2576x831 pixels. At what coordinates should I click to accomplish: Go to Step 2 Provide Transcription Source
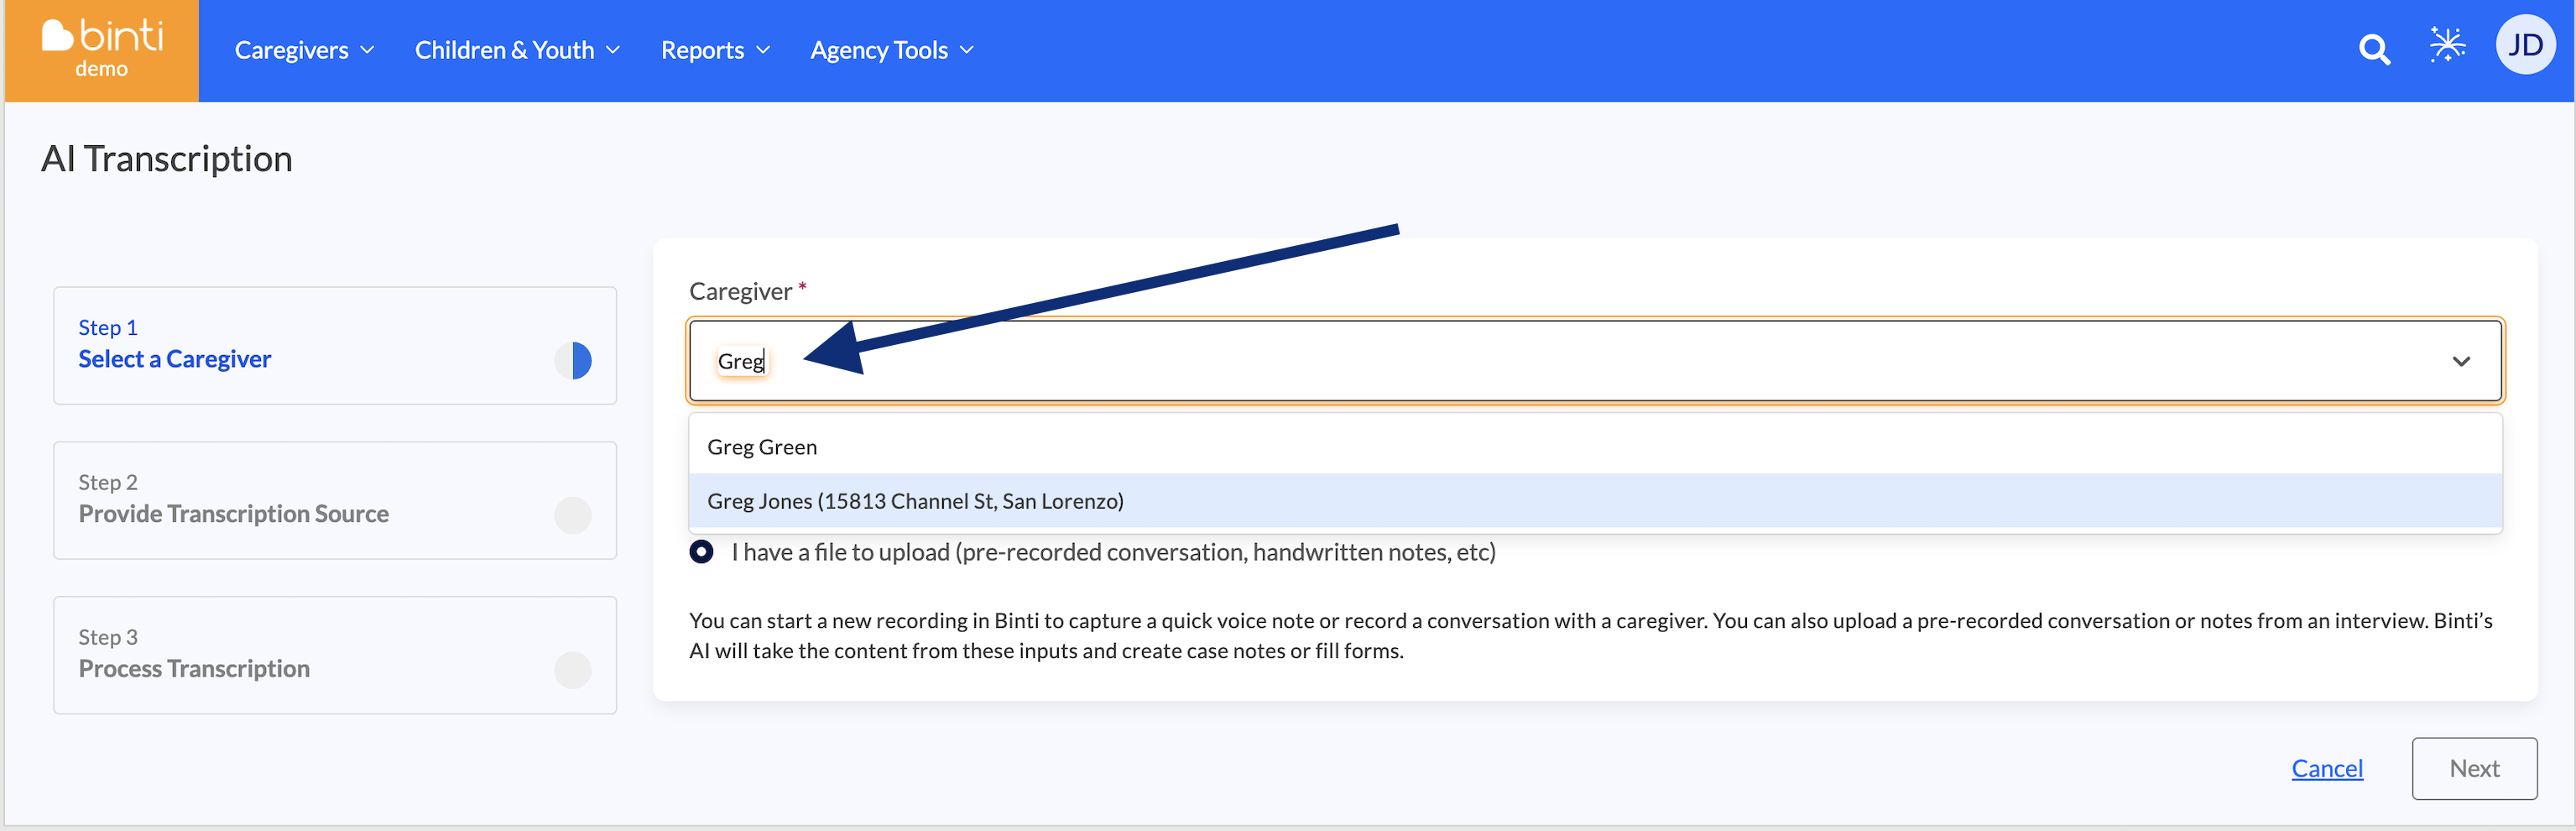[x=335, y=500]
